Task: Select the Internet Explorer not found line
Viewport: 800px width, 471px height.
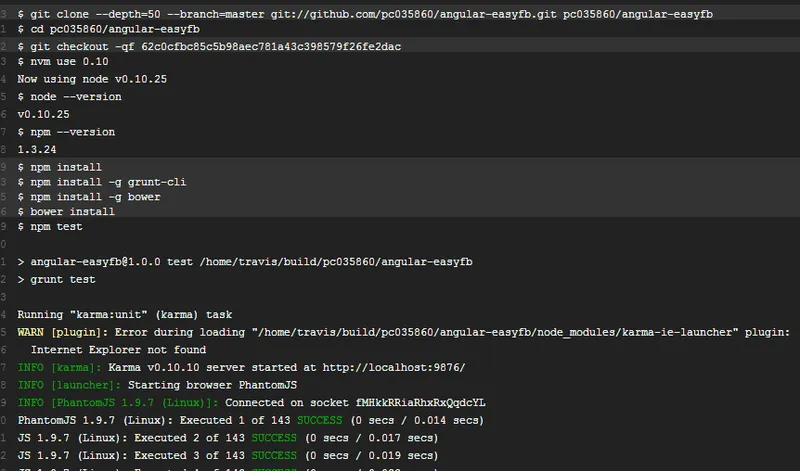Action: [118, 350]
